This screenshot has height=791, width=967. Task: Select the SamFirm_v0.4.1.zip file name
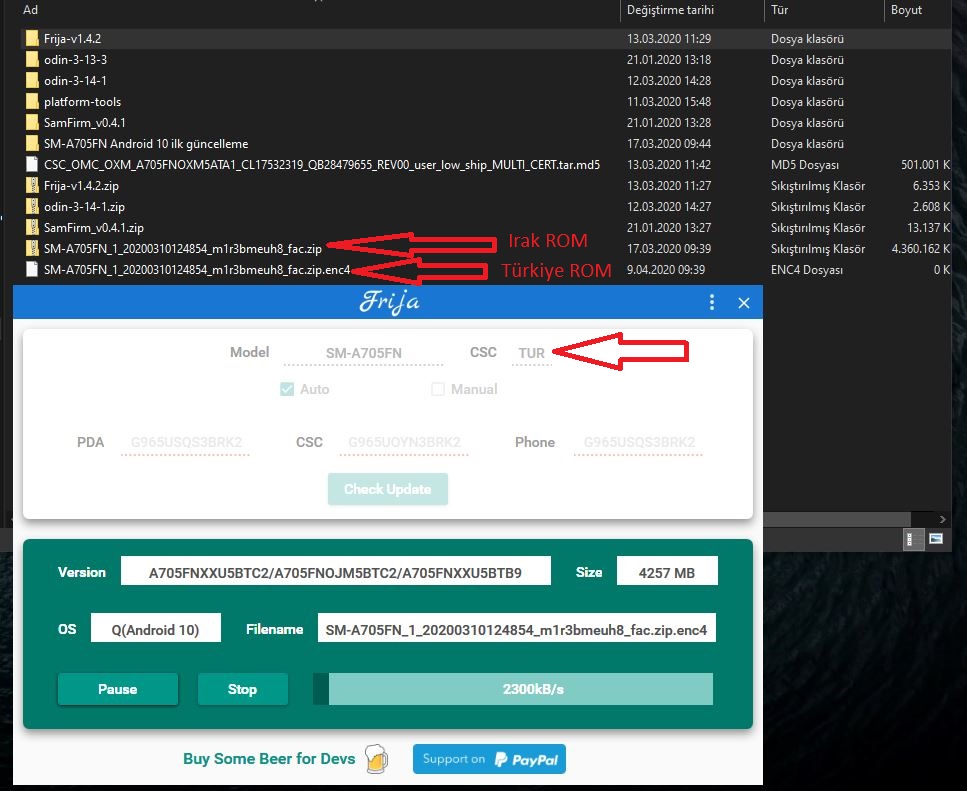click(93, 227)
